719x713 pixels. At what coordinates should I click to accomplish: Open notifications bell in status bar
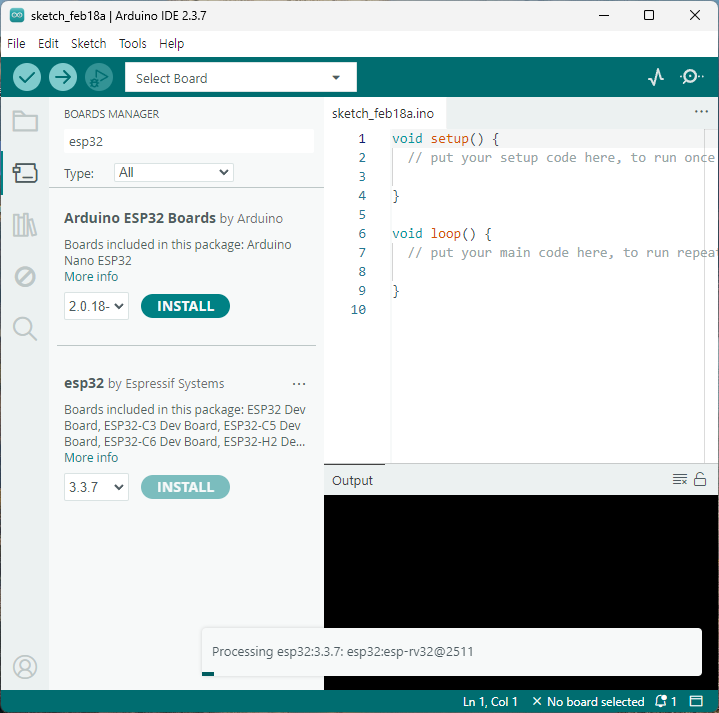666,702
